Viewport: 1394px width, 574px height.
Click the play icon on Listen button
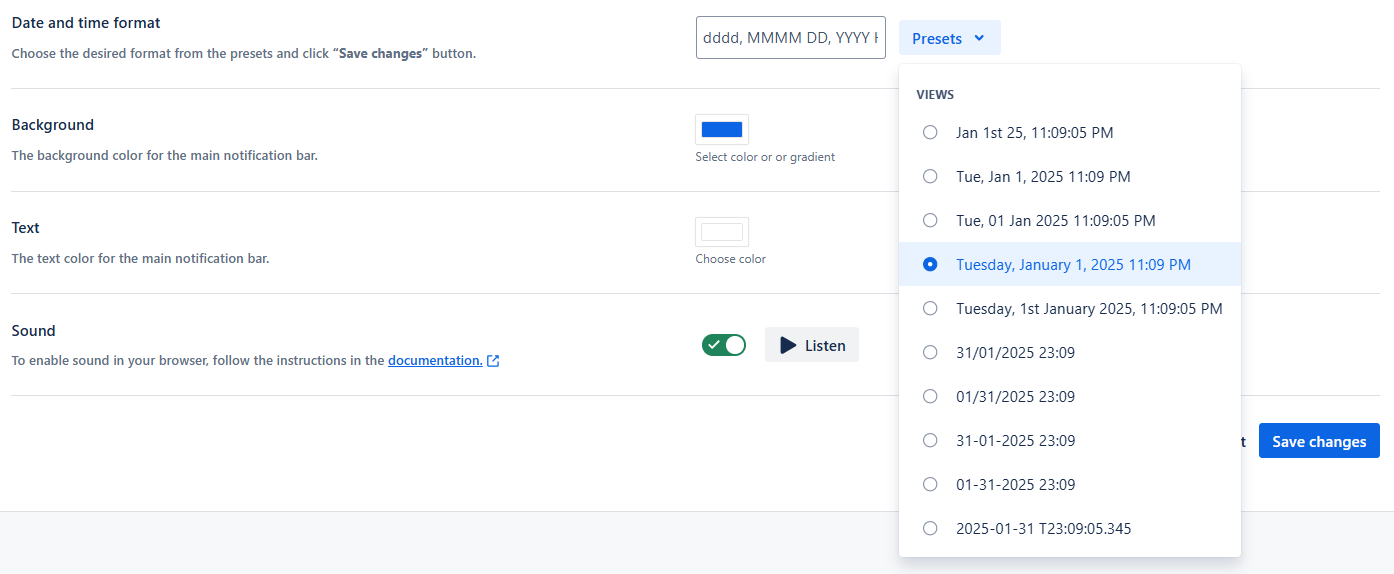tap(788, 345)
